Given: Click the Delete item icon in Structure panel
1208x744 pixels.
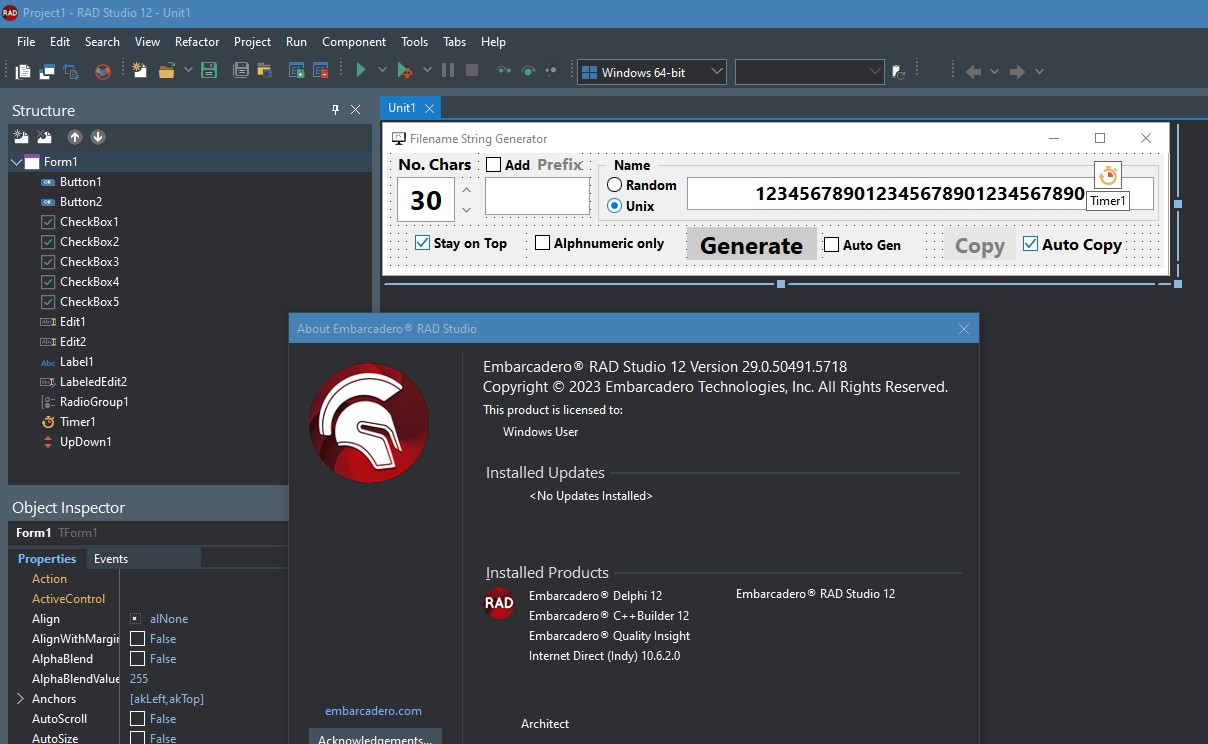Looking at the screenshot, I should (44, 137).
